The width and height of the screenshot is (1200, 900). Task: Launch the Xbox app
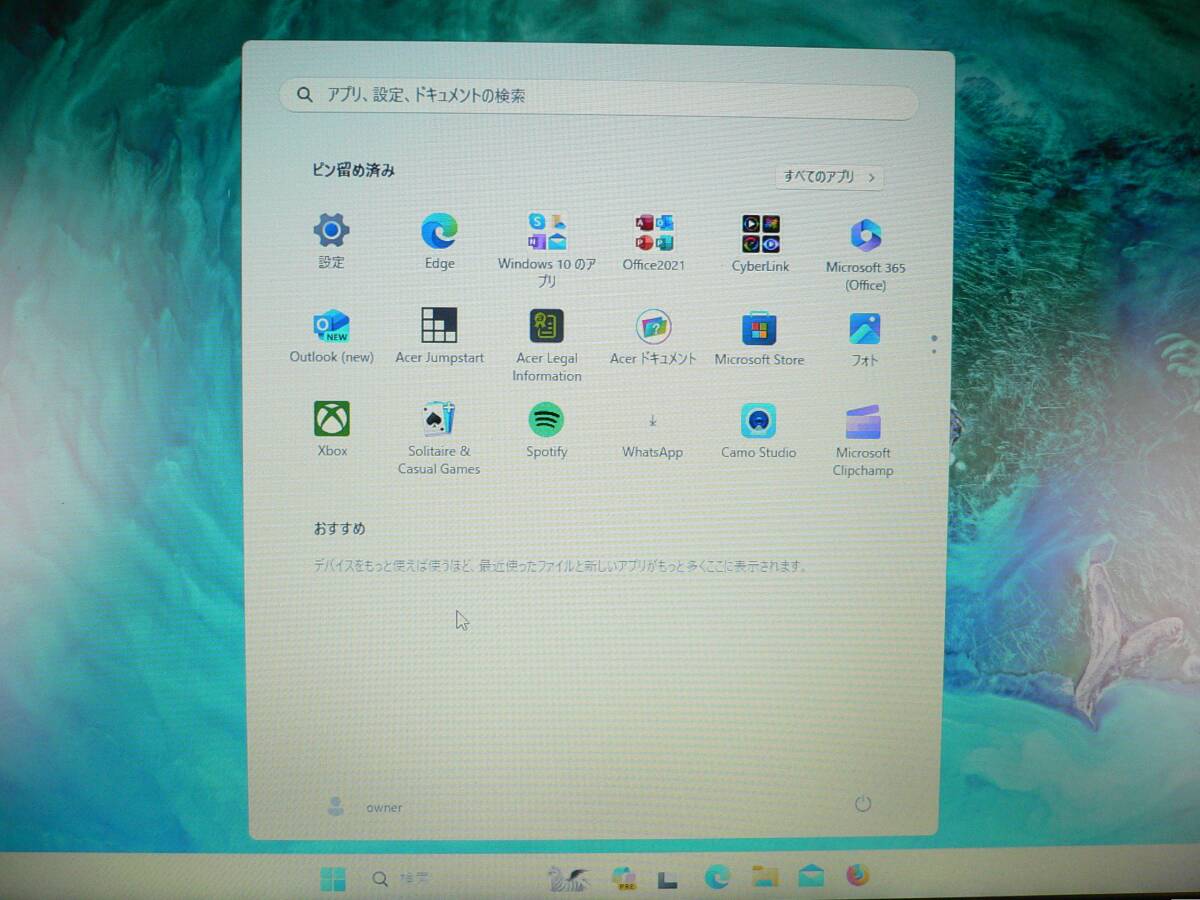pos(332,429)
